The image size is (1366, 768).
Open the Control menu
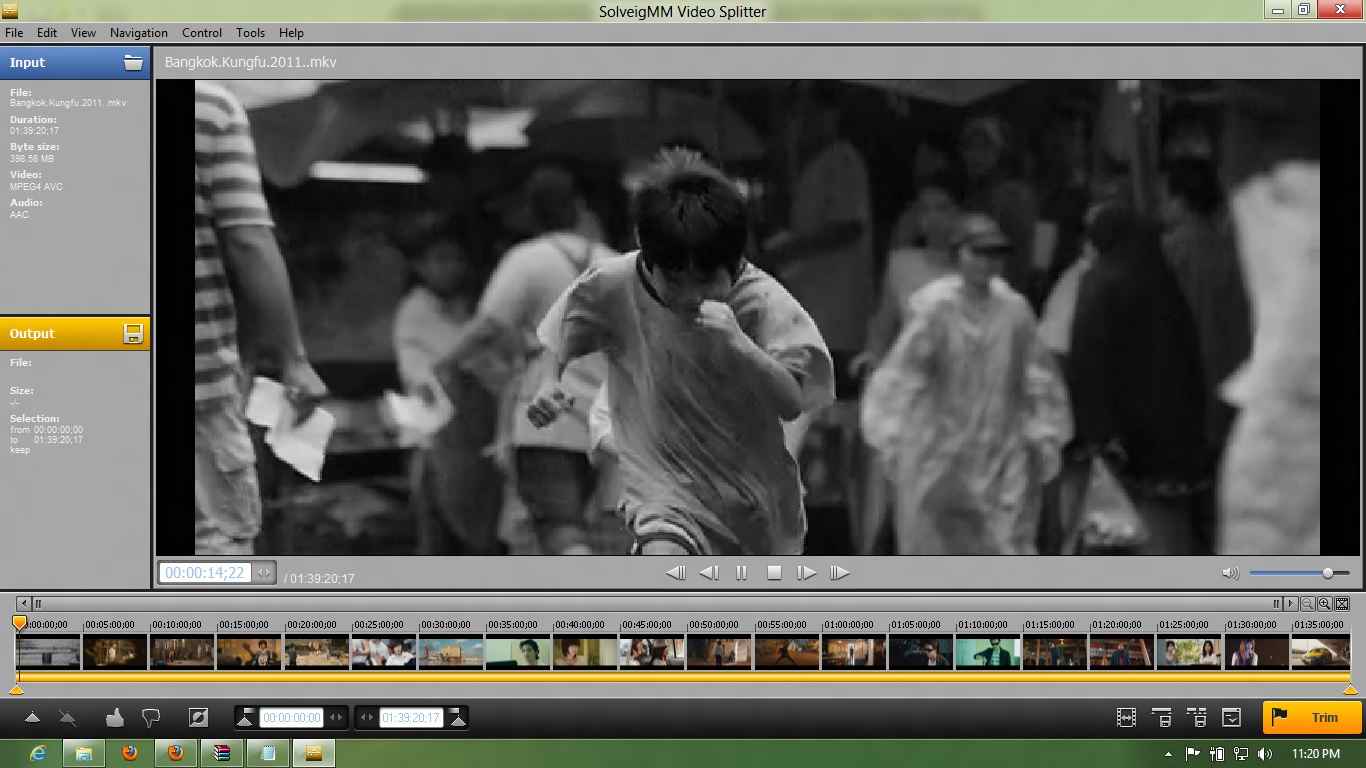click(x=202, y=33)
